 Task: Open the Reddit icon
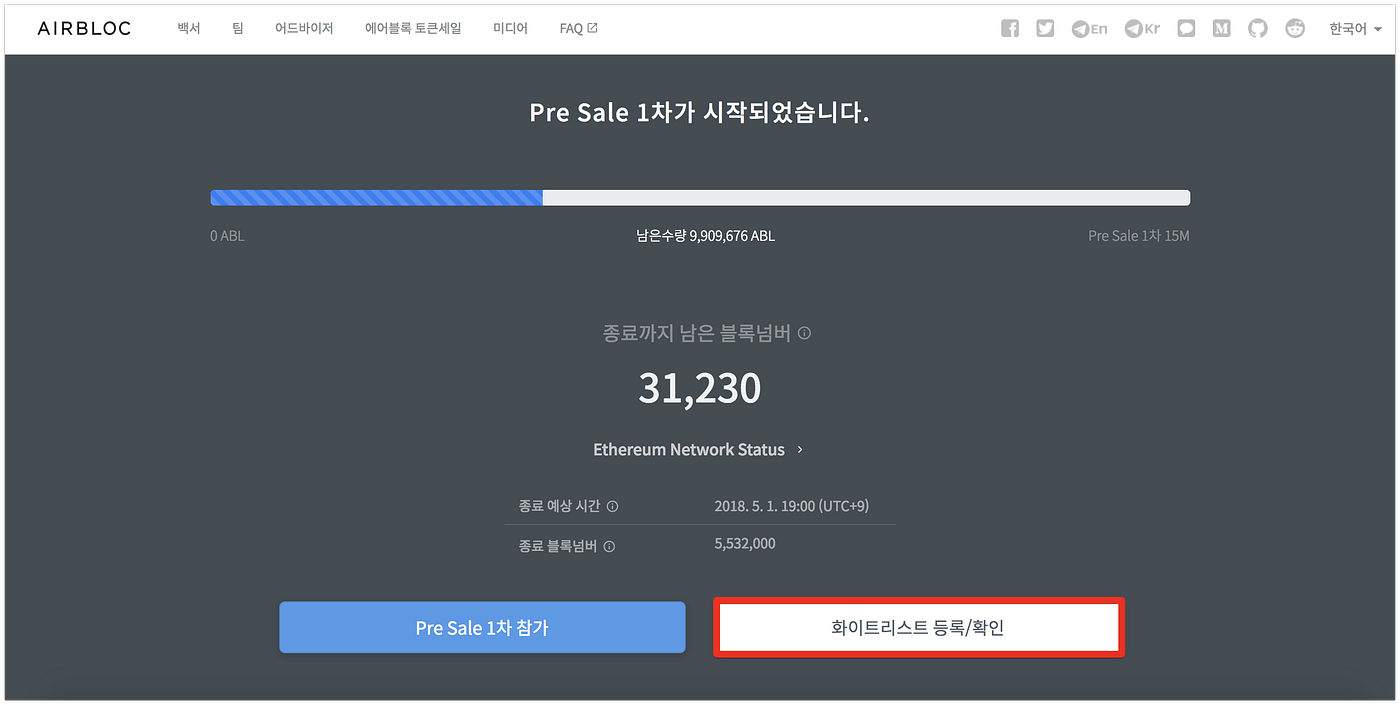[1295, 29]
